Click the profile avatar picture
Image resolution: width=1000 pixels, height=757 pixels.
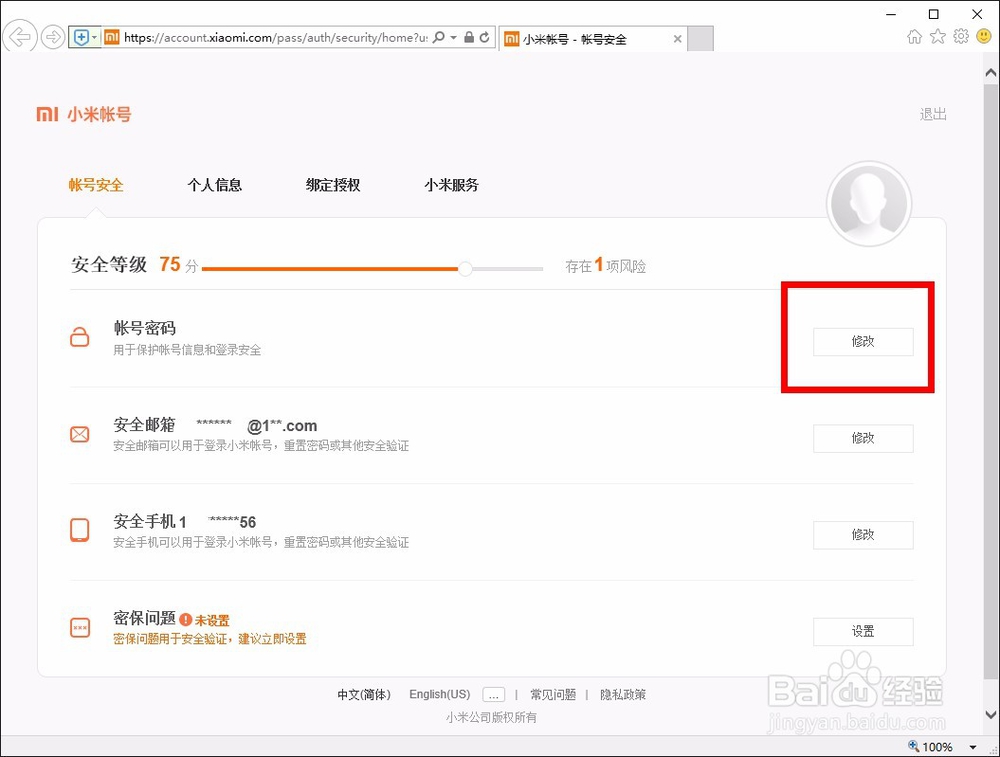869,204
